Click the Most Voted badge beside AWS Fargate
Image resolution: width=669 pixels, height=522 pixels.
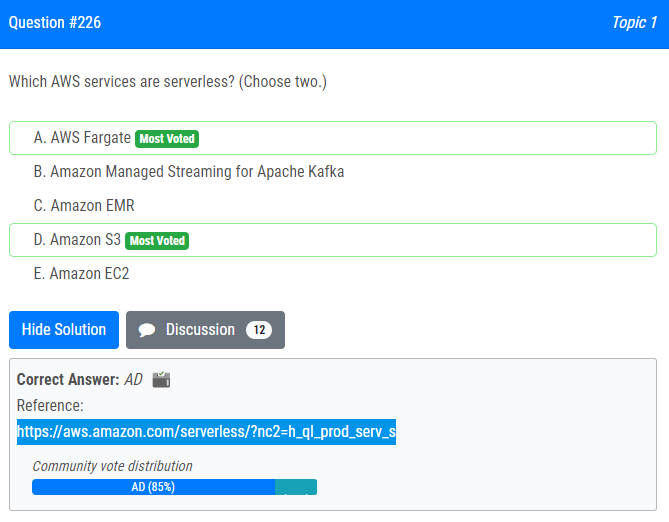[167, 139]
